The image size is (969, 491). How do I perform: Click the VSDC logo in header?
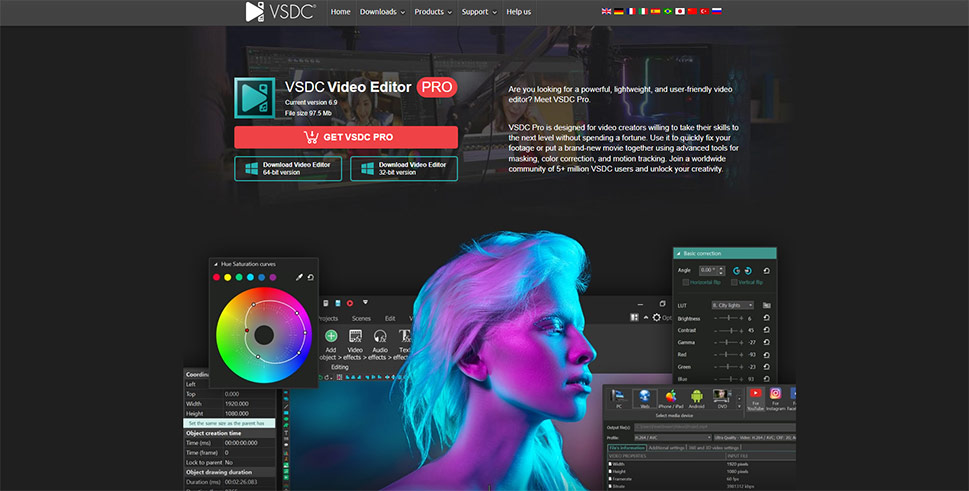click(281, 12)
